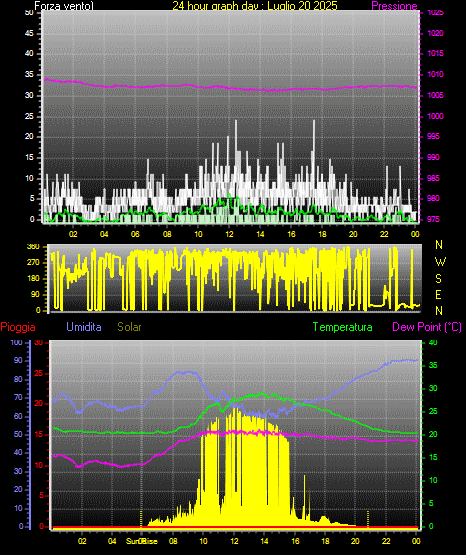
Task: Click the '45' wind speed axis value
Action: coord(29,34)
